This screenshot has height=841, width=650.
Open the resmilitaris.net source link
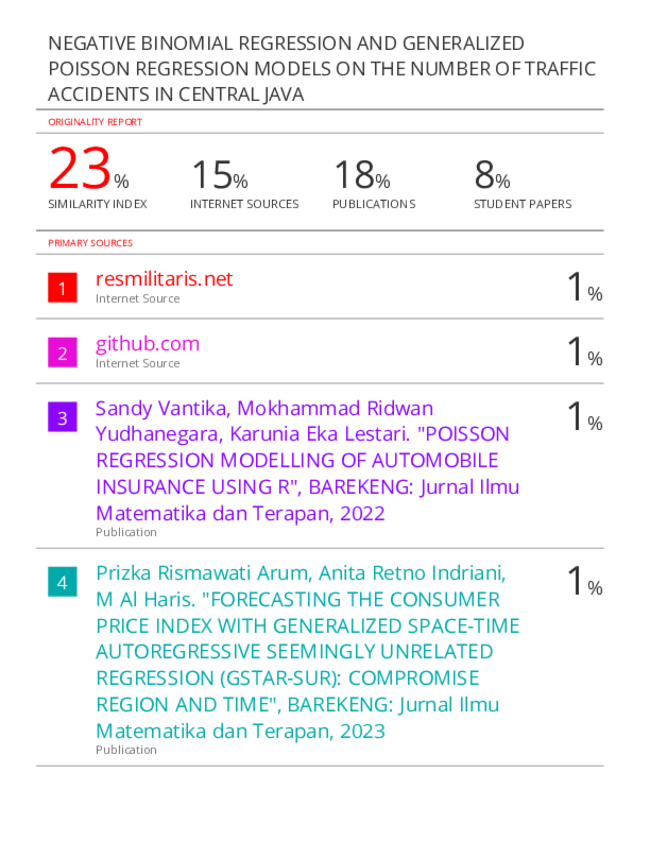click(164, 279)
